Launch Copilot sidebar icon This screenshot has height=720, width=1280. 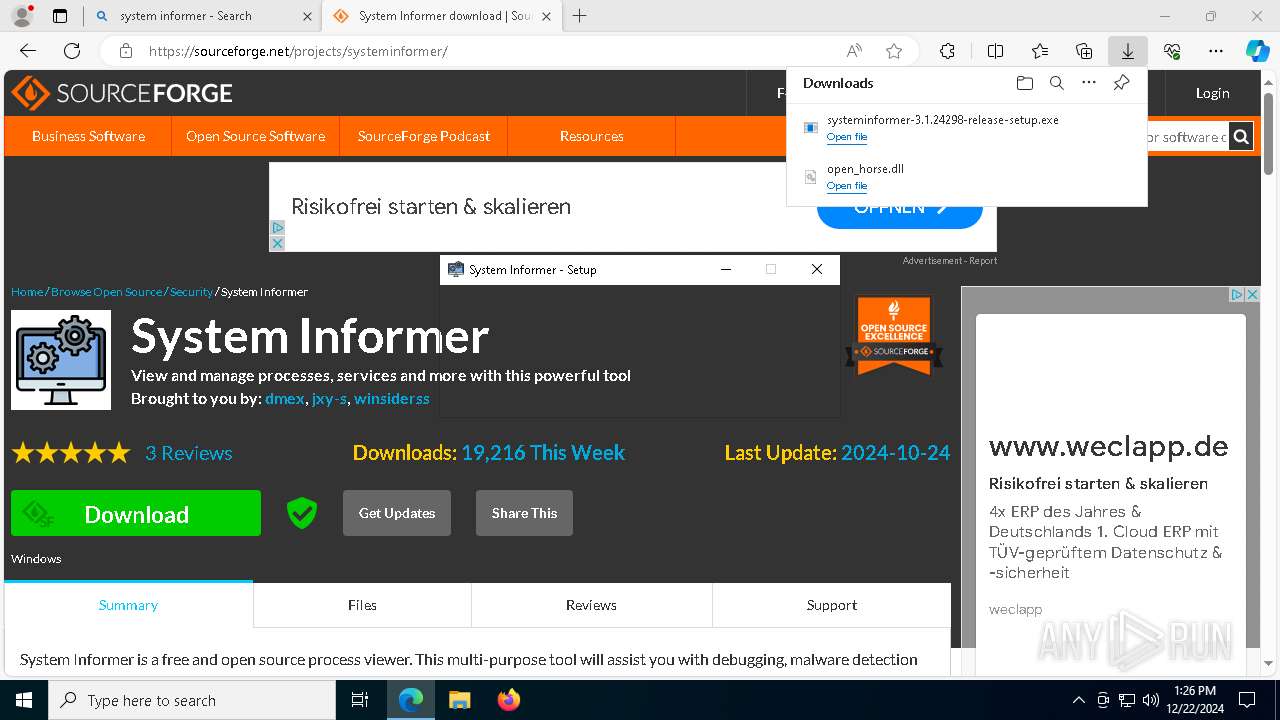tap(1258, 51)
